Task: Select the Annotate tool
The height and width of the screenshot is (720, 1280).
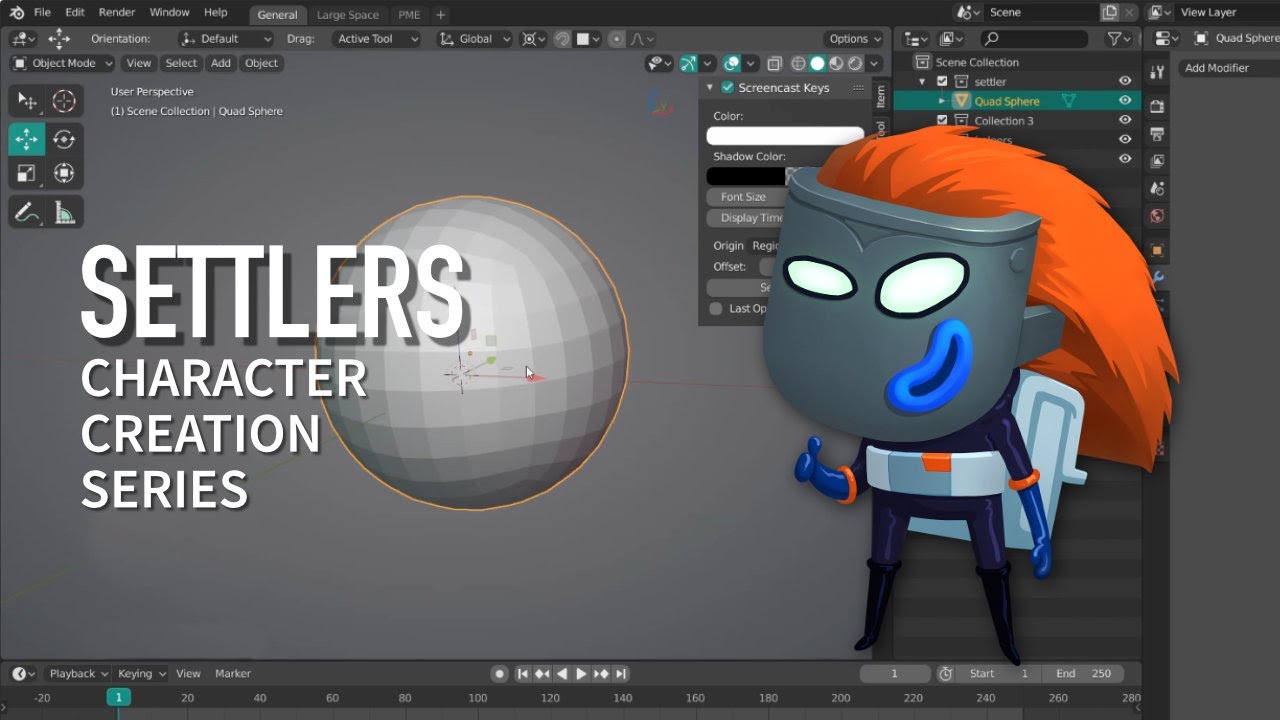Action: click(27, 212)
